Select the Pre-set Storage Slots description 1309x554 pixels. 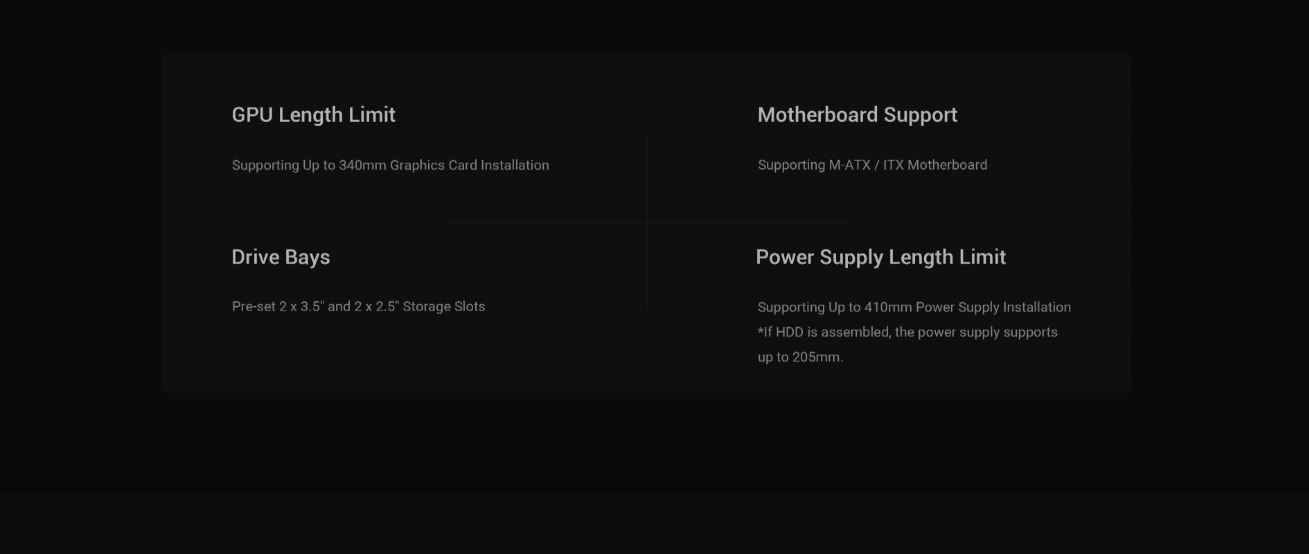point(358,306)
